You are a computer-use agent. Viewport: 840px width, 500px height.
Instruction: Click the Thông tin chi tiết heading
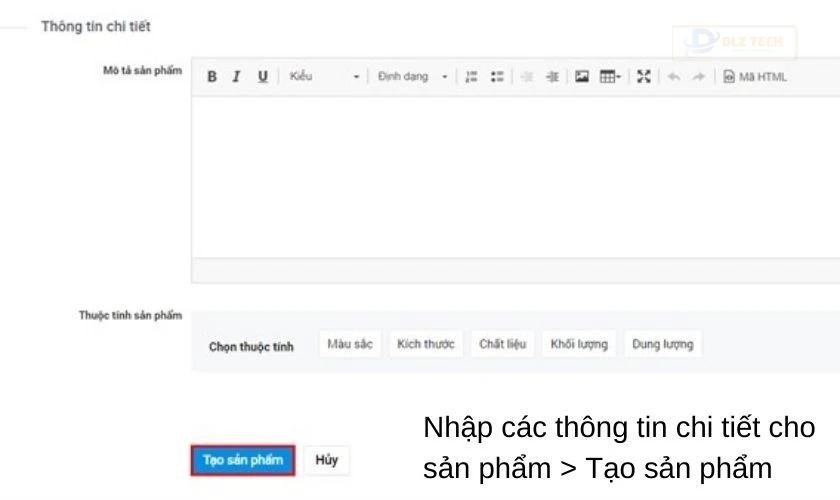(96, 26)
